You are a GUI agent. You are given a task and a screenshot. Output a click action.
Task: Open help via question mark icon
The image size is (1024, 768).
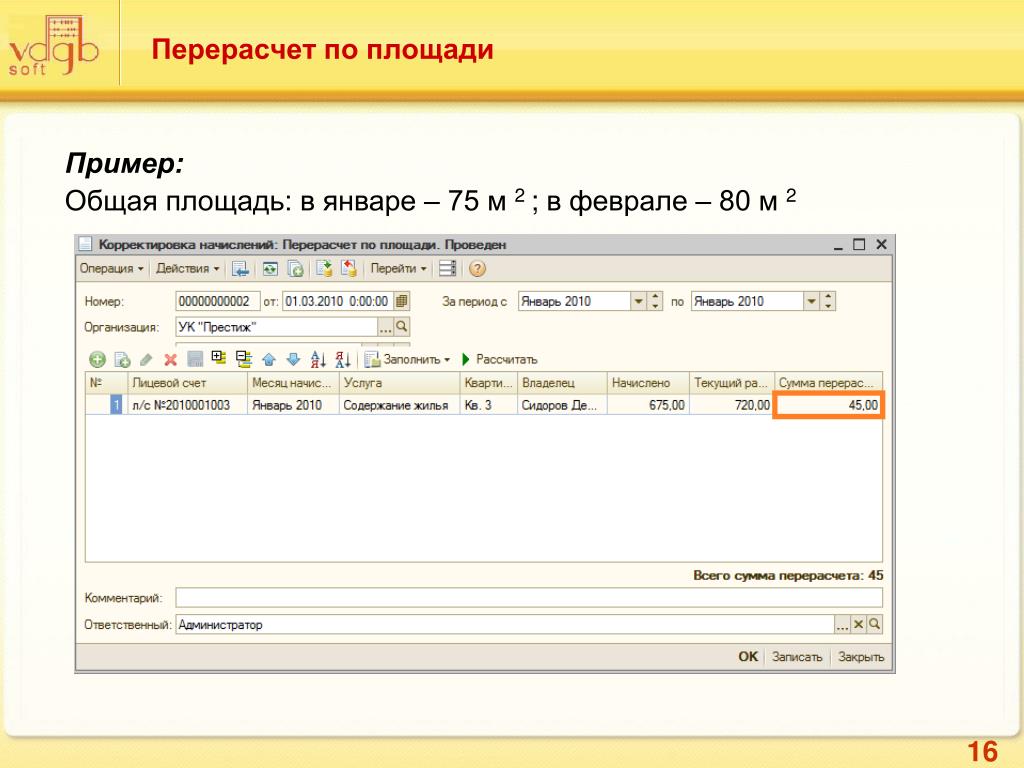477,268
